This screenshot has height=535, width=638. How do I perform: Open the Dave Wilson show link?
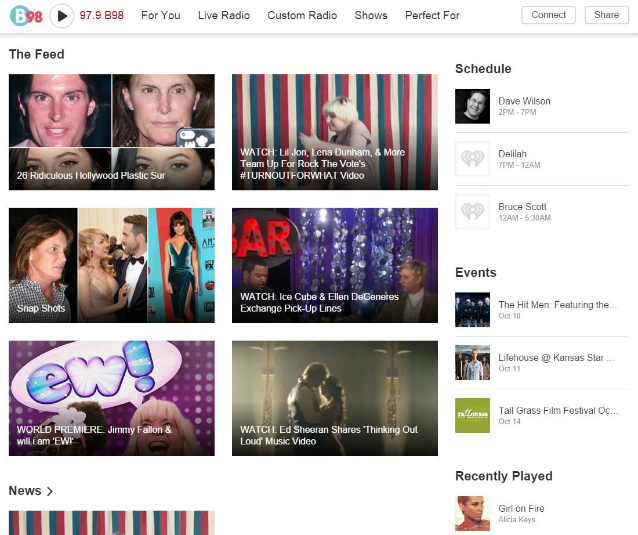524,101
